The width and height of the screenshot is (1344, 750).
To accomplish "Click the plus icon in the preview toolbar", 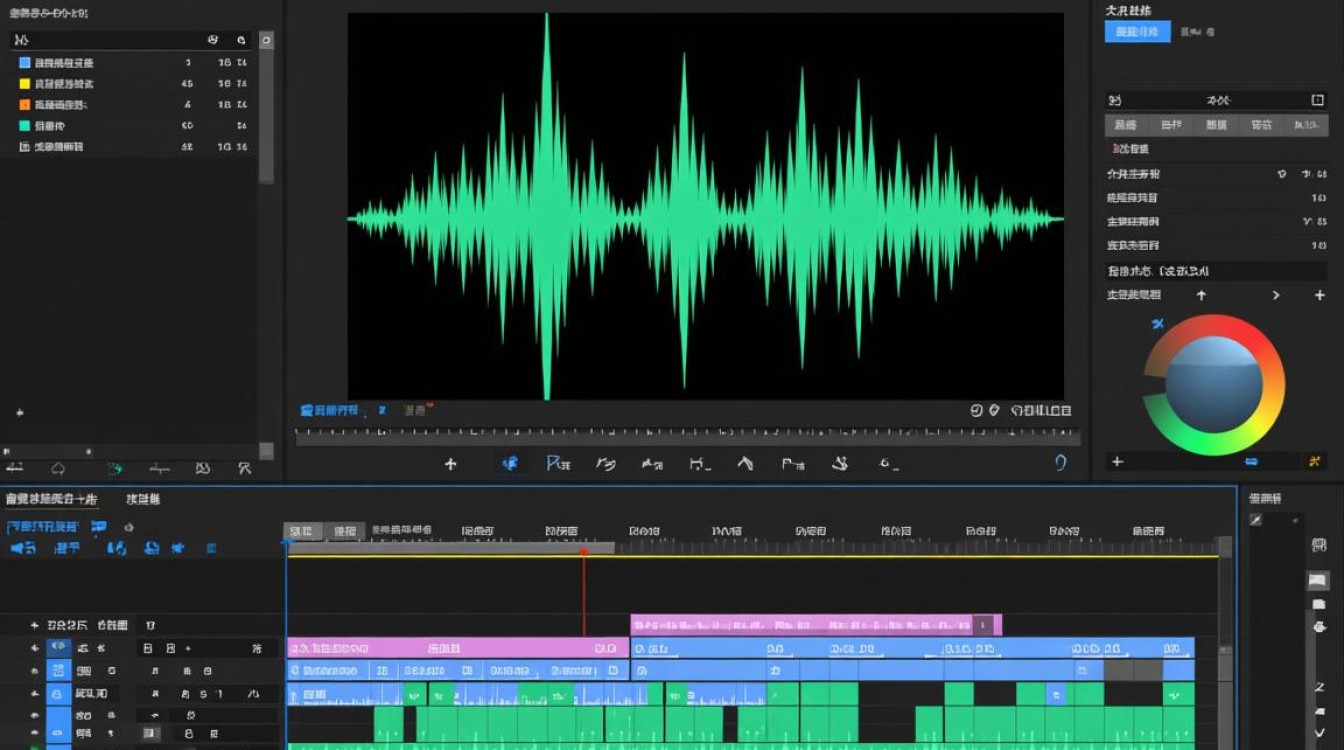I will point(450,464).
